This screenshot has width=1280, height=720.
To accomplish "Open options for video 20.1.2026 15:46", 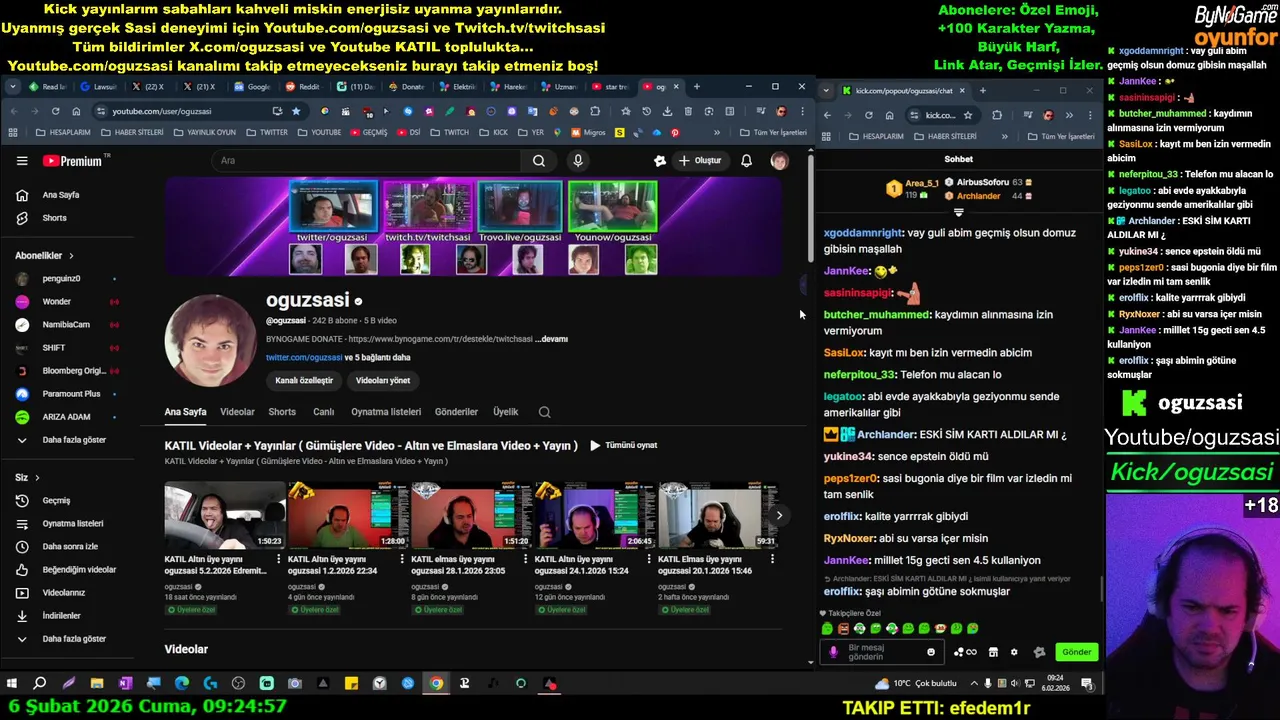I will (x=772, y=559).
